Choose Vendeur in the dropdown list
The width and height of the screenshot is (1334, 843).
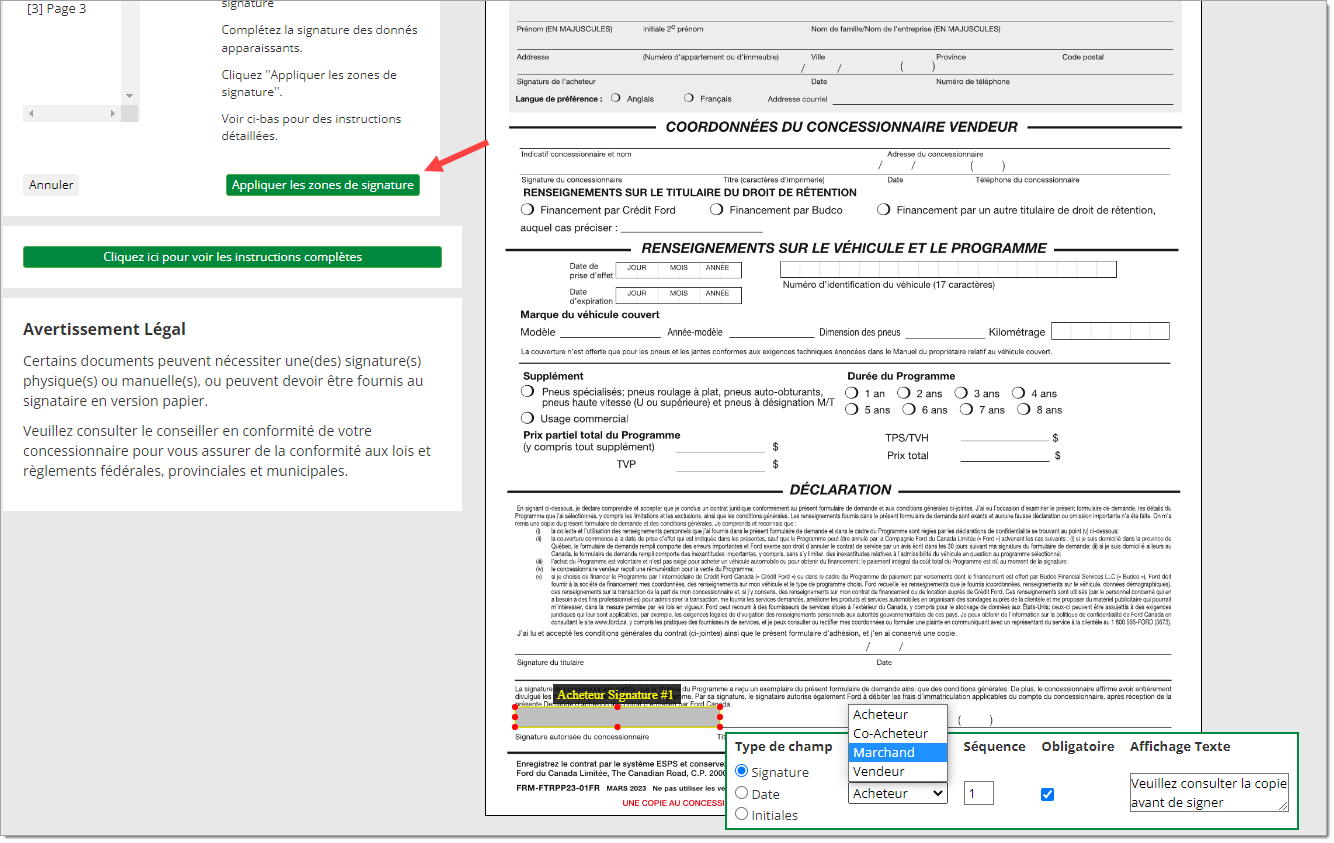[898, 772]
